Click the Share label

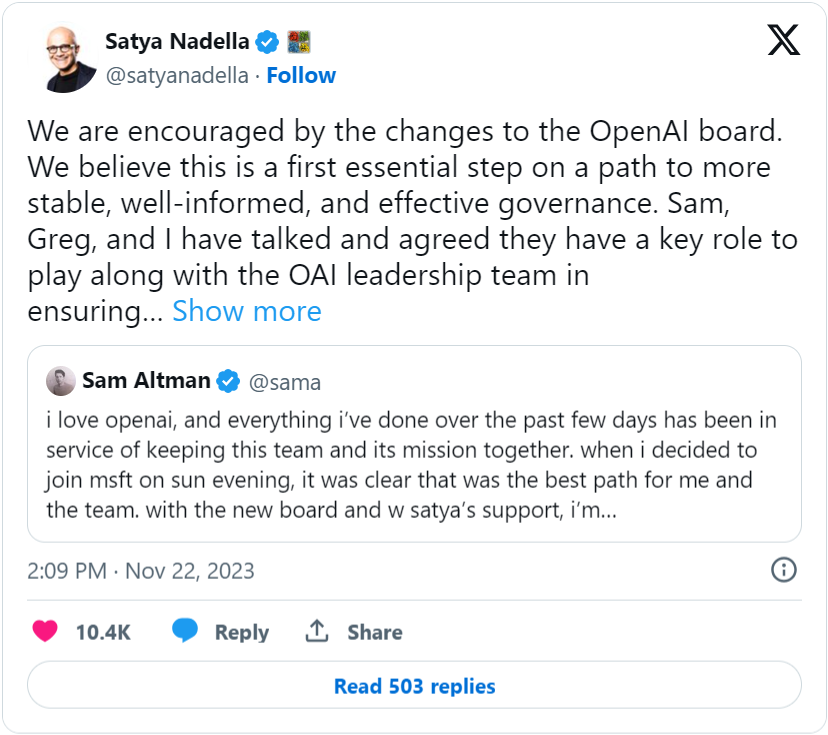(375, 632)
